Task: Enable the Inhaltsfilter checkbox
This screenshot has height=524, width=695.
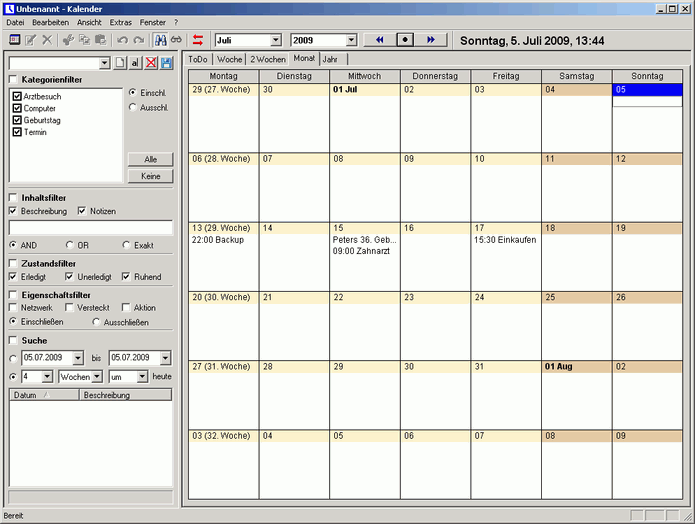Action: click(13, 197)
